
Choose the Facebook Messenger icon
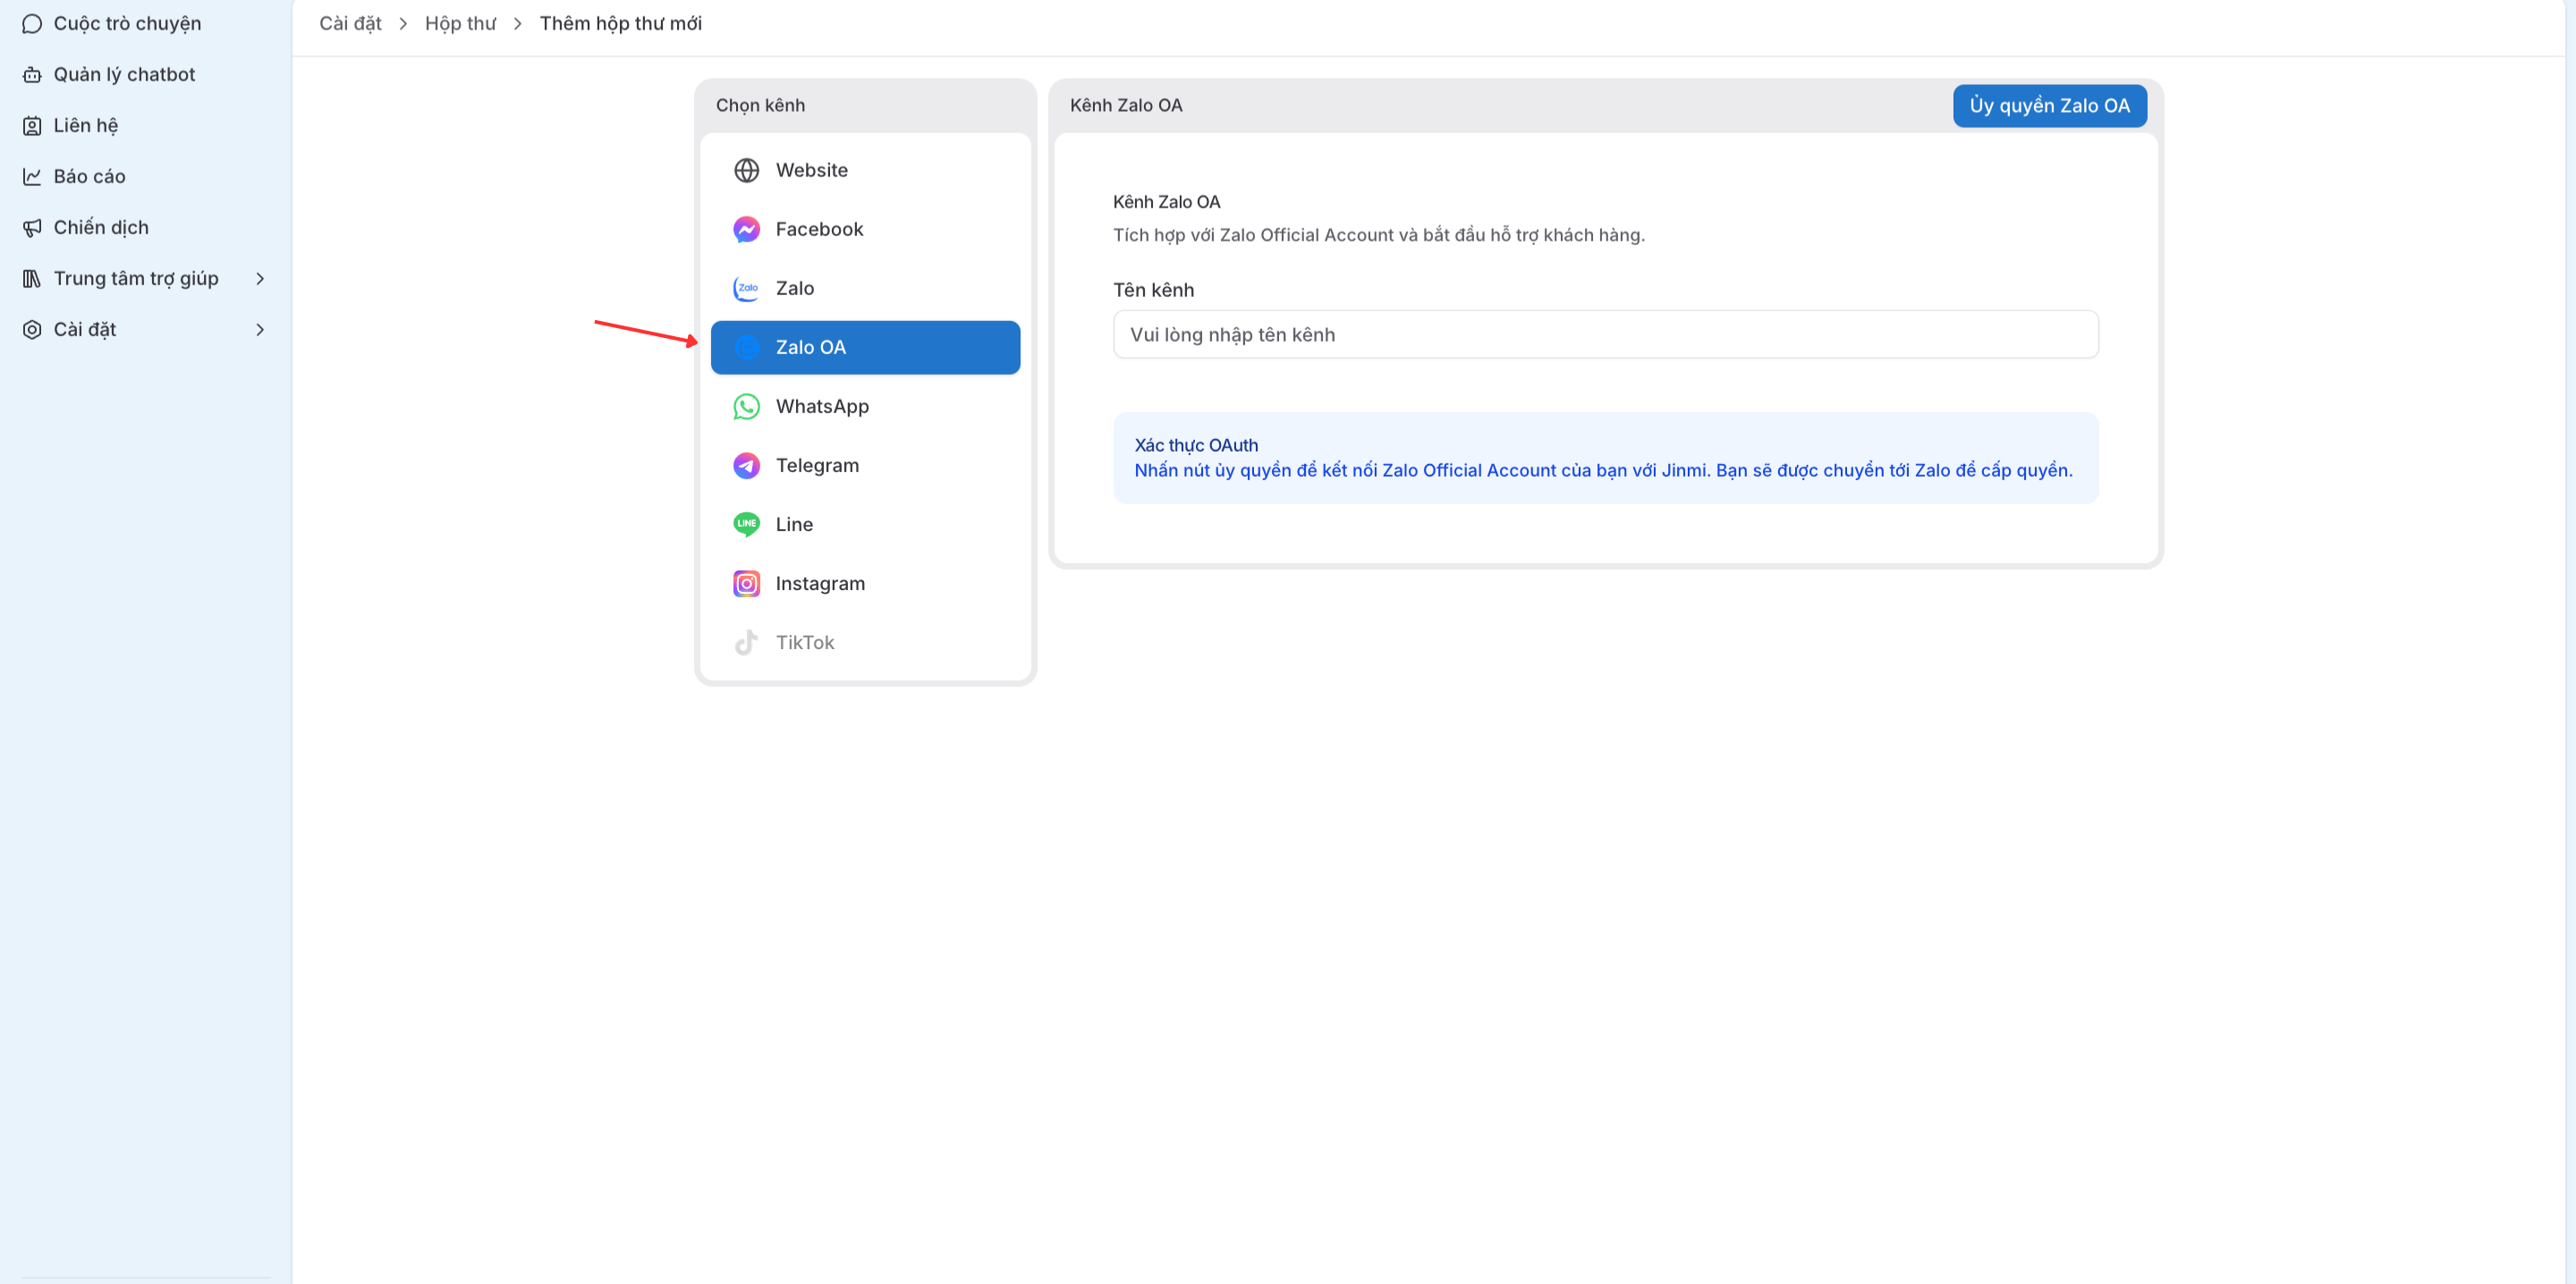coord(746,229)
